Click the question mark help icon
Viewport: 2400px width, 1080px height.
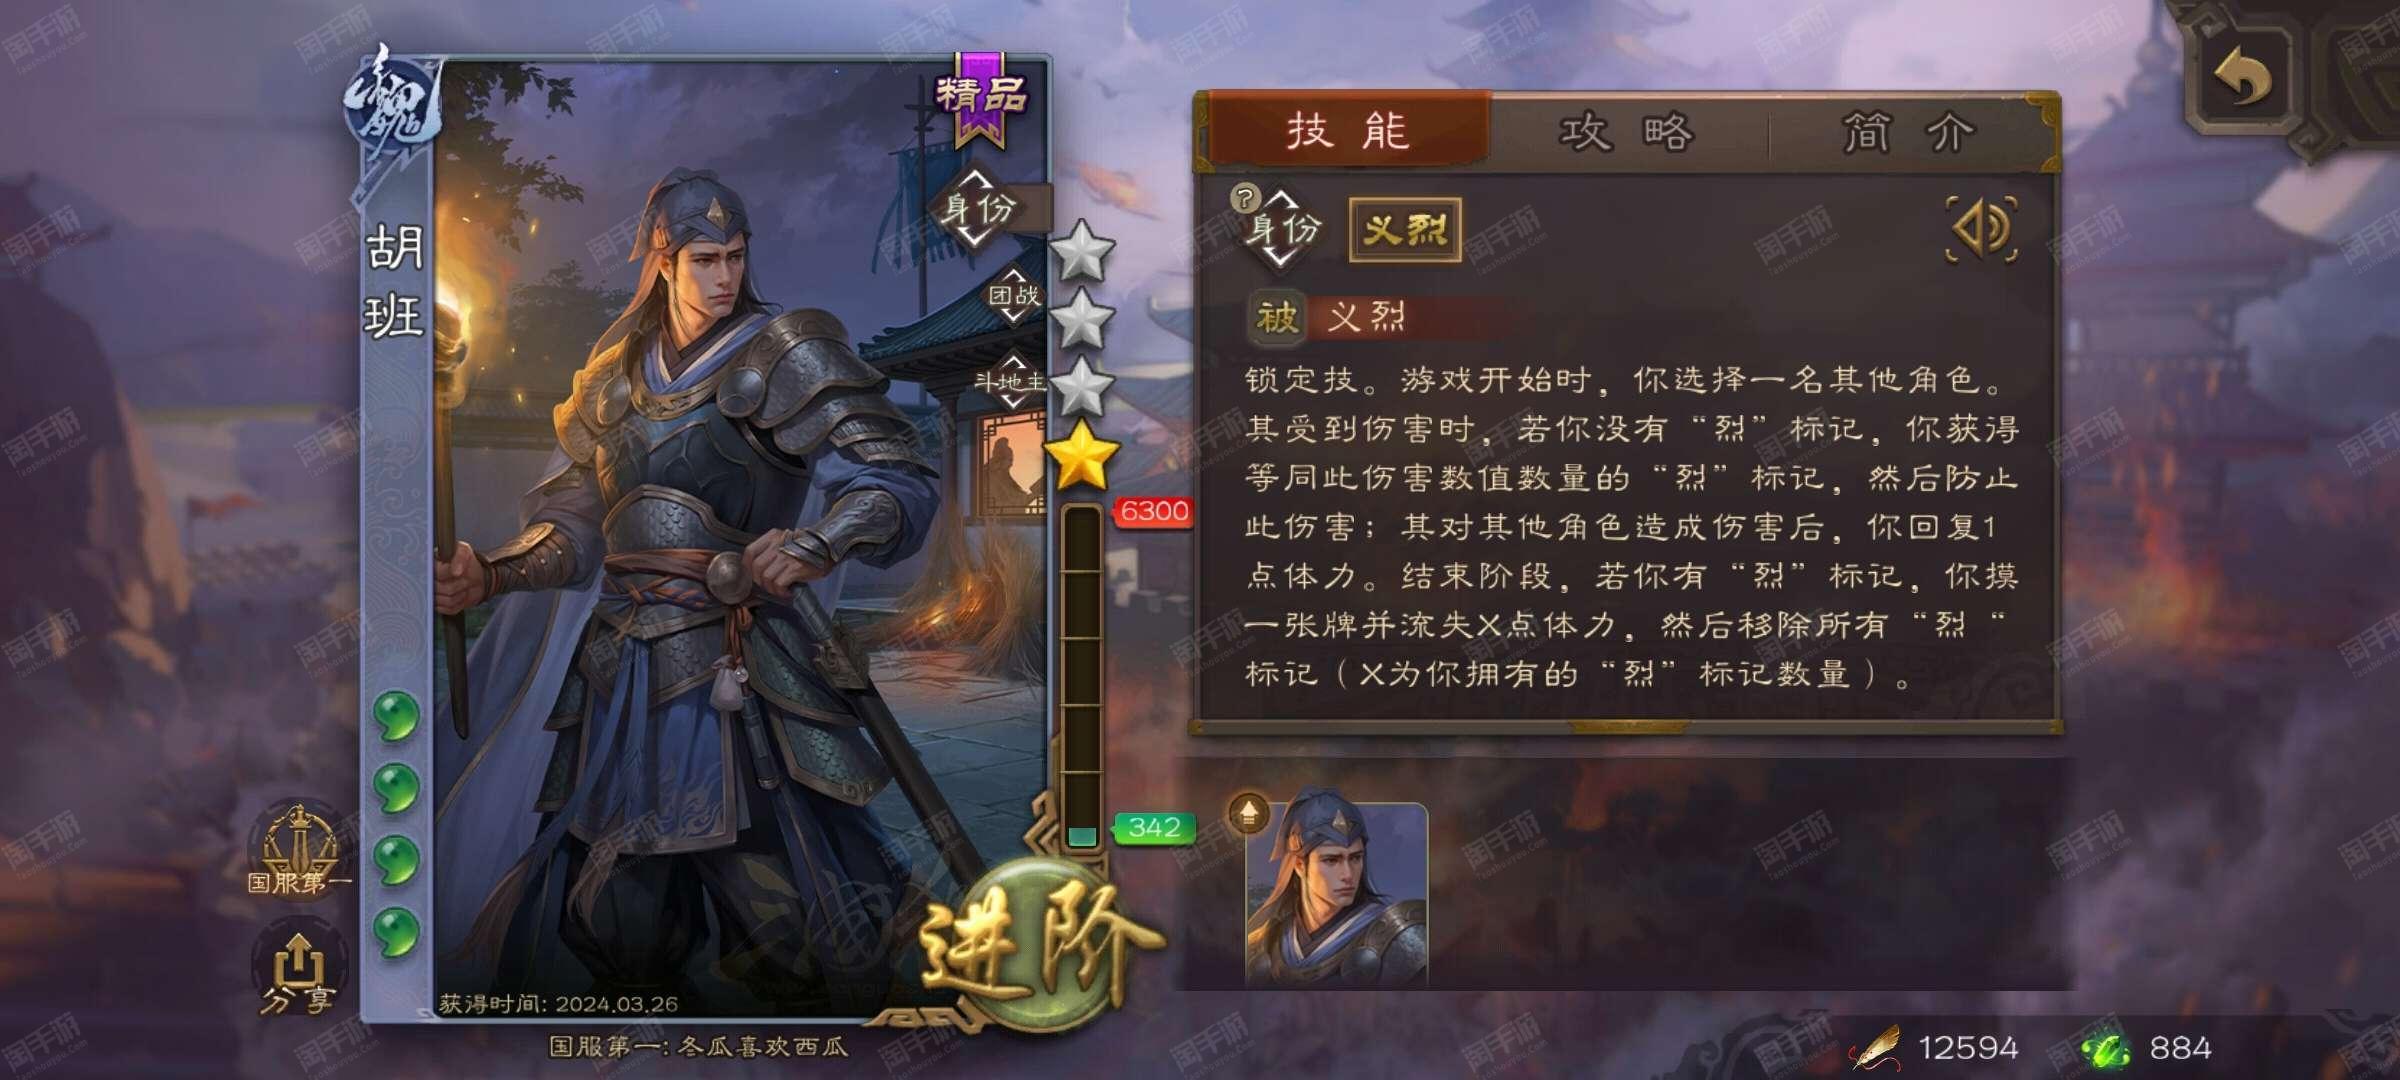point(1244,197)
